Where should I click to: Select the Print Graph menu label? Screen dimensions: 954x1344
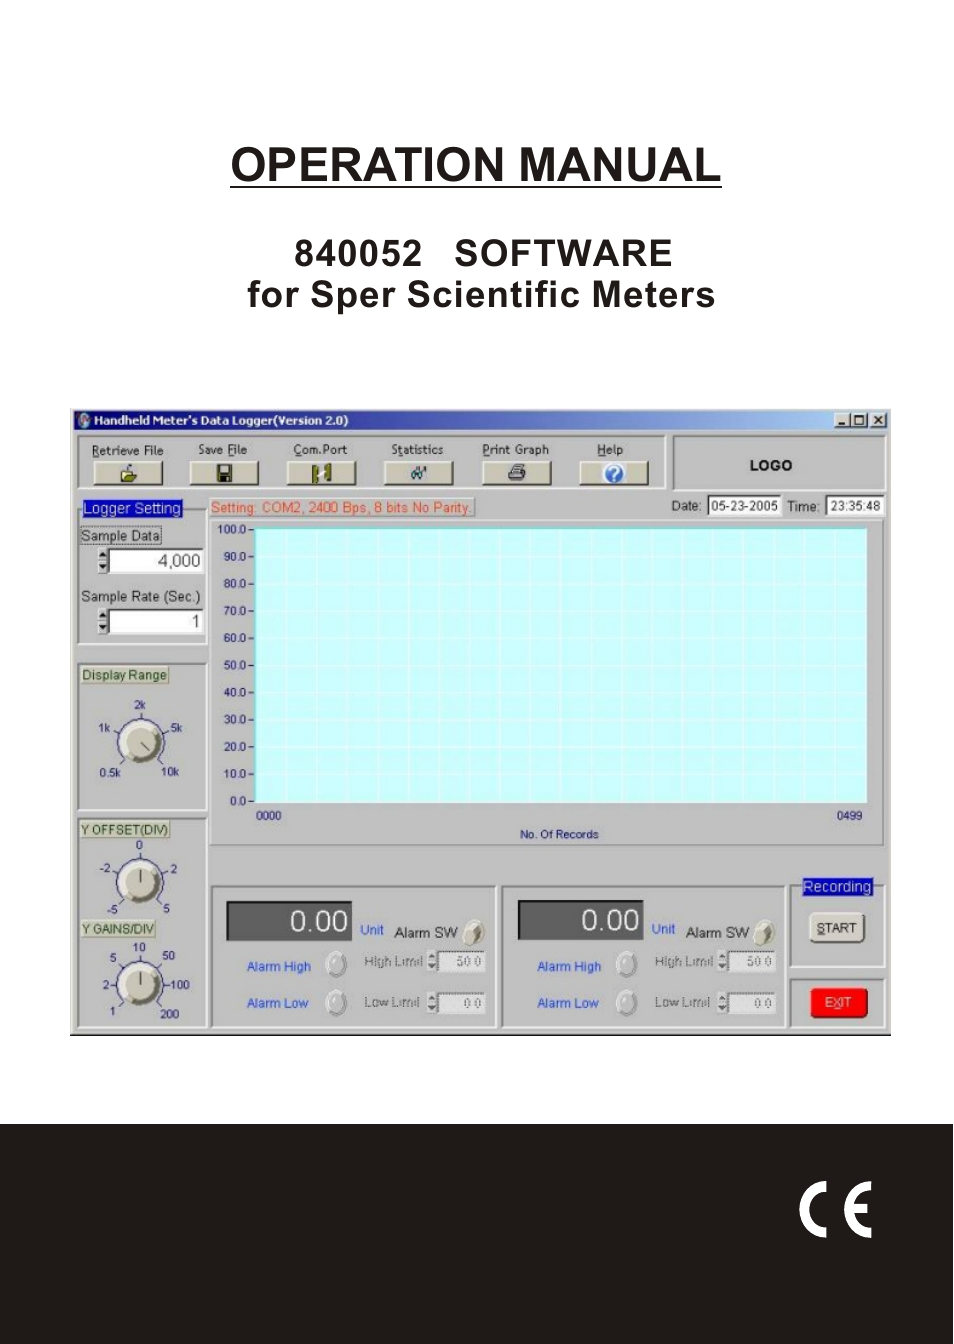(x=515, y=449)
